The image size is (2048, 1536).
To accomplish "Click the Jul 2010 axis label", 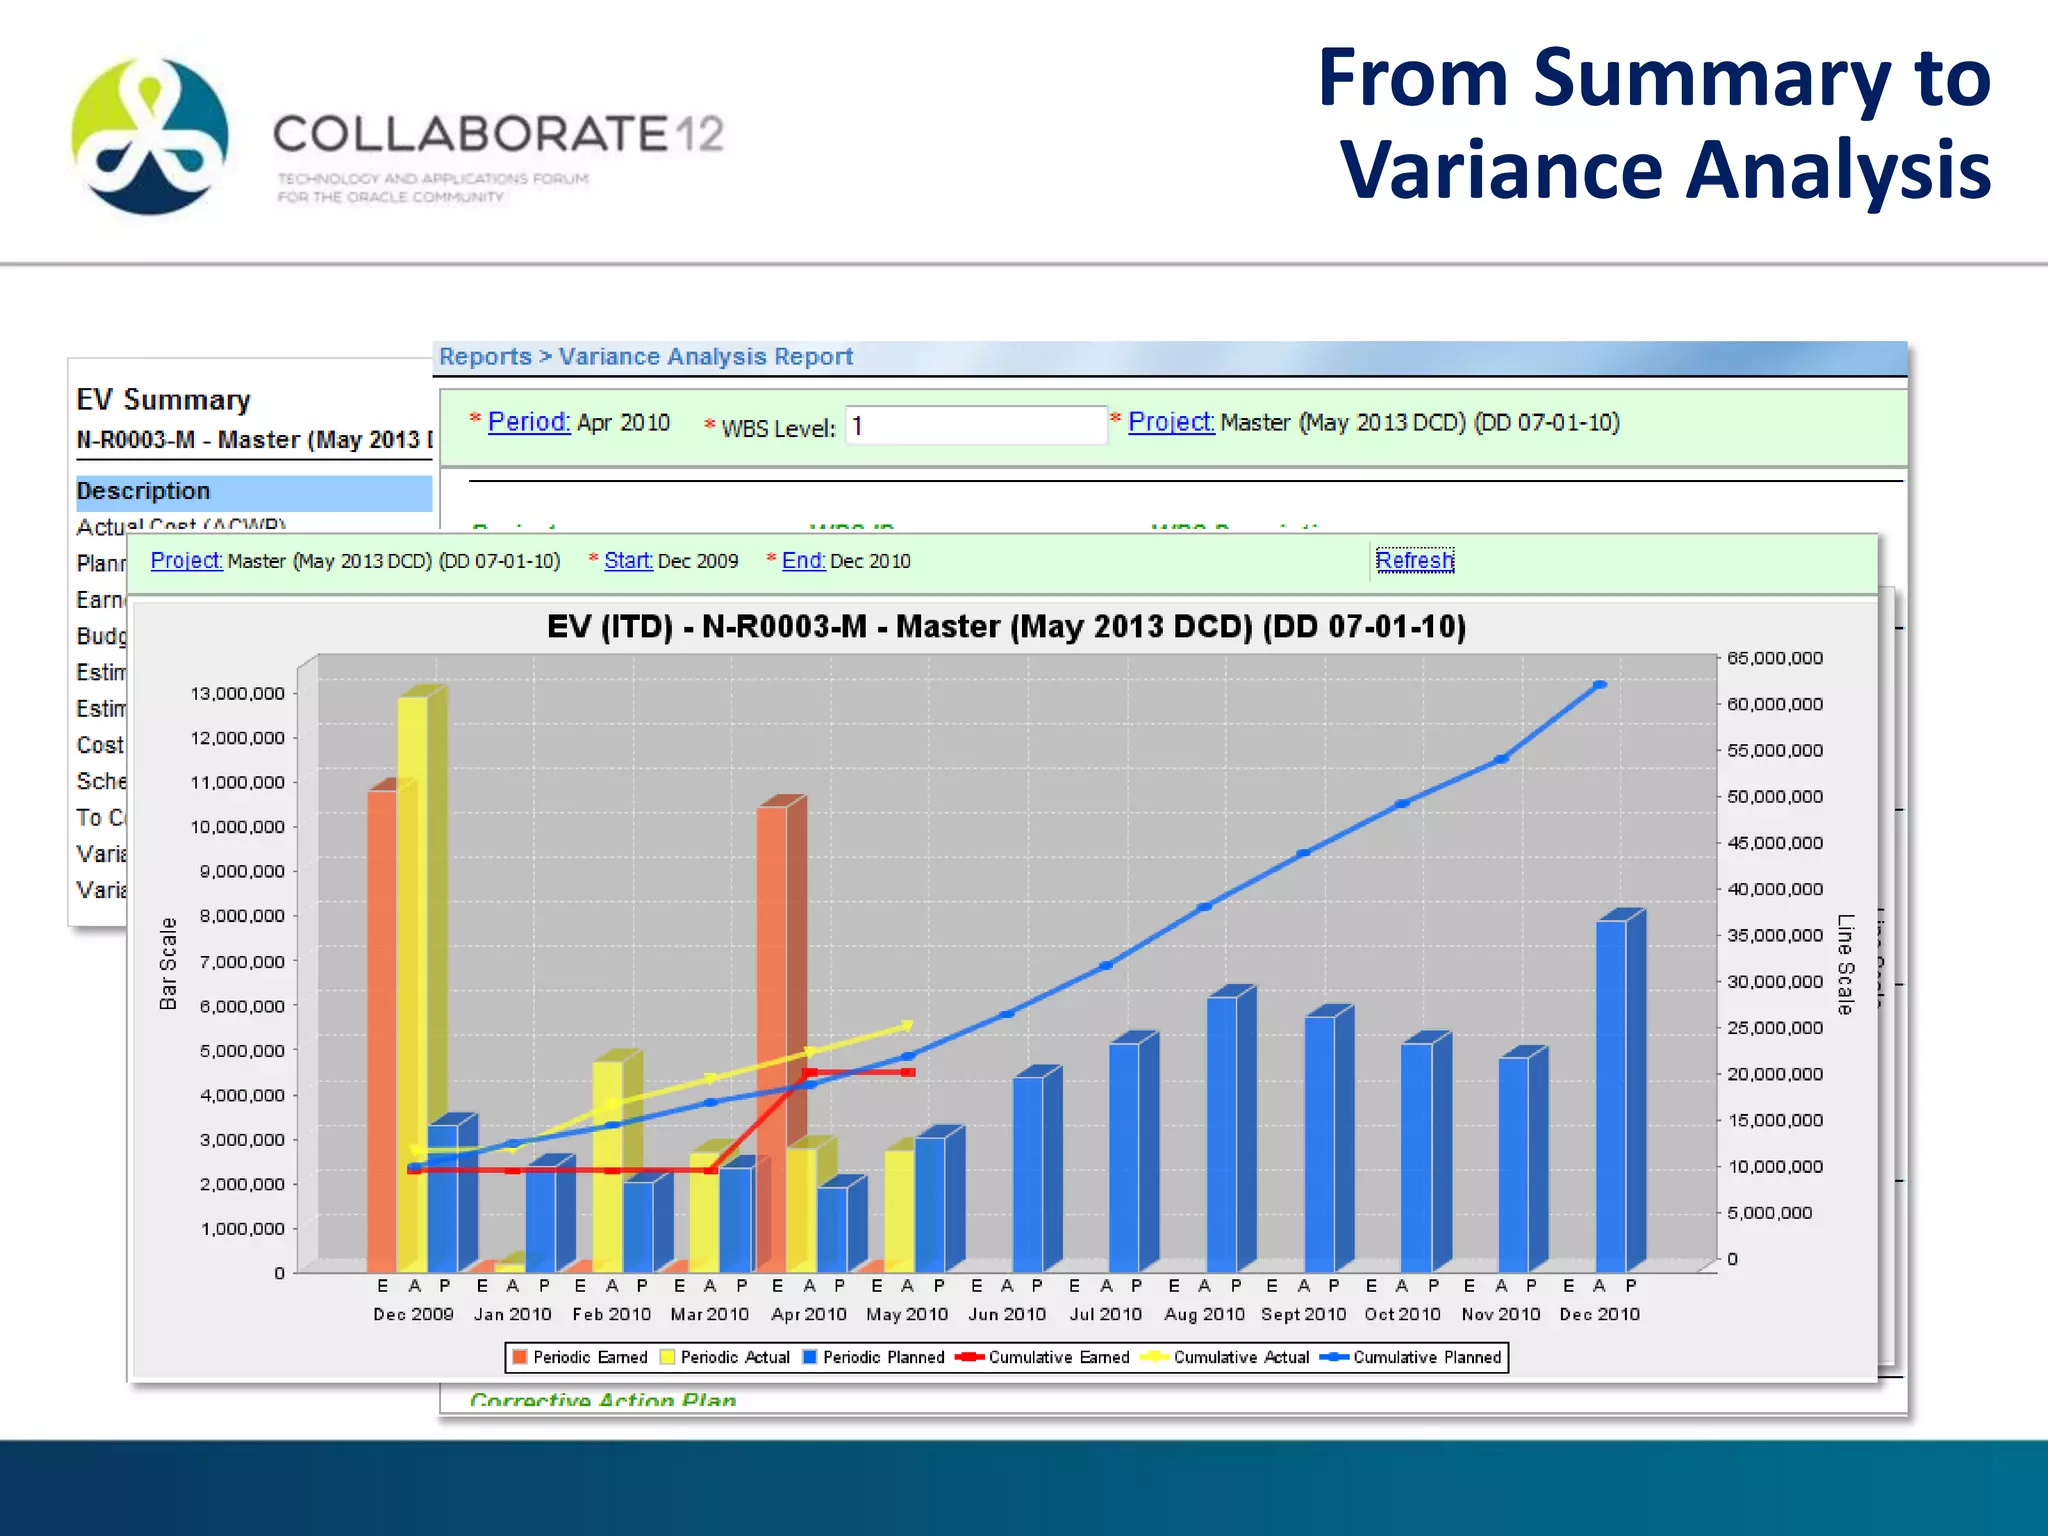I will (x=1105, y=1314).
